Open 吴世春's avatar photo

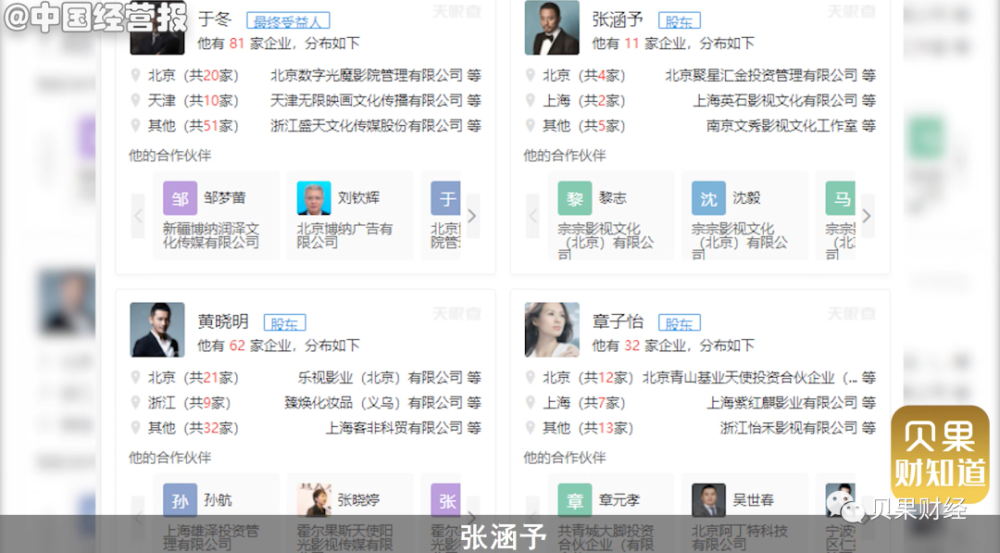pyautogui.click(x=709, y=500)
